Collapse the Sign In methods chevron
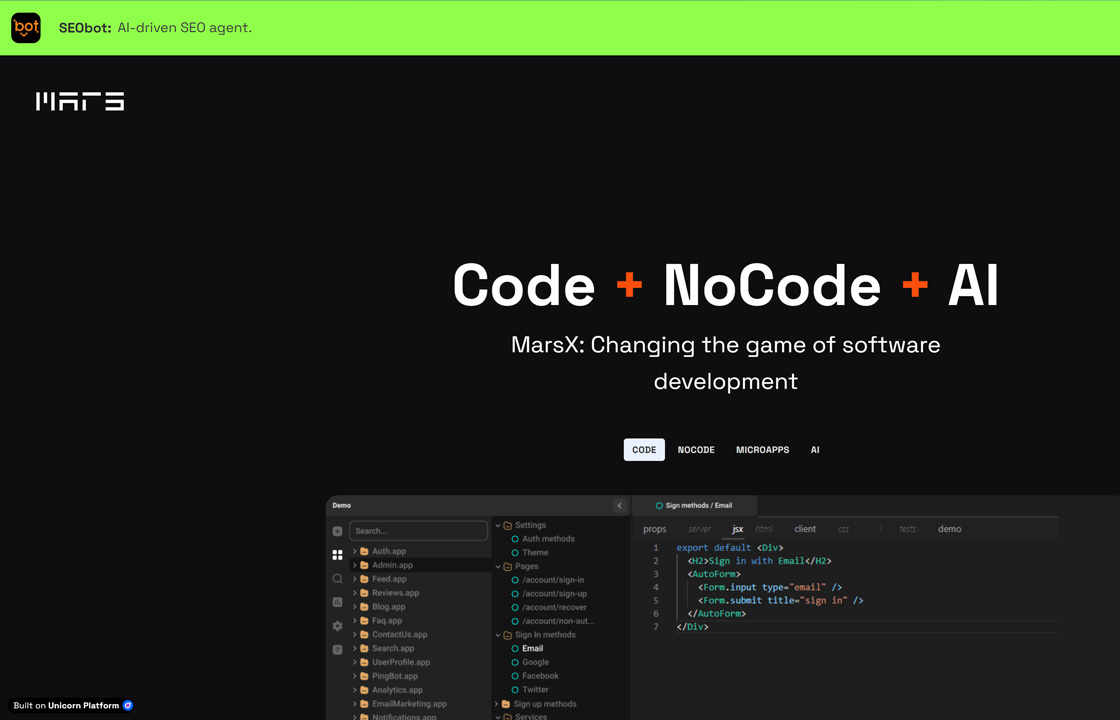This screenshot has height=720, width=1120. tap(498, 635)
